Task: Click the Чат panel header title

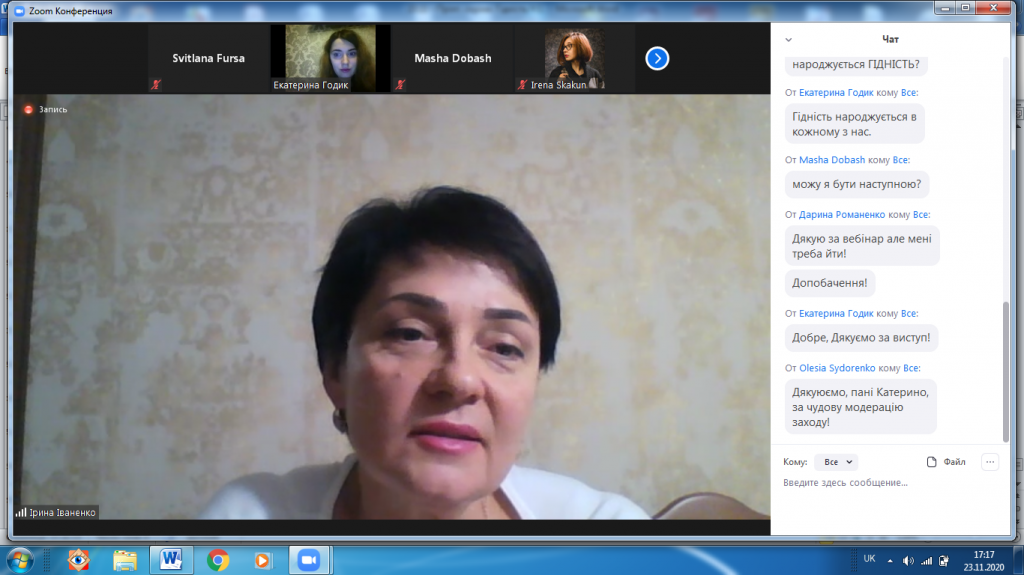Action: click(890, 39)
